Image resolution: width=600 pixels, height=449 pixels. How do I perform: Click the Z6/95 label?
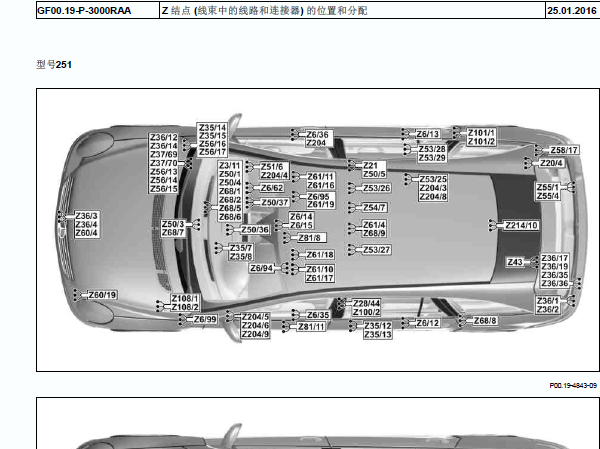point(318,197)
